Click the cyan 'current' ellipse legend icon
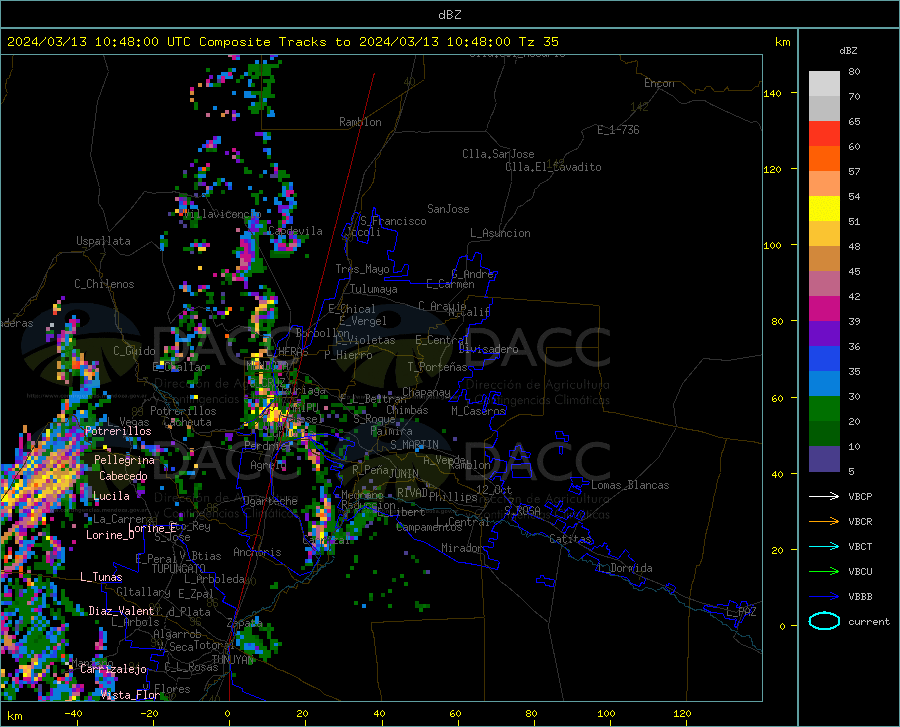 (x=824, y=621)
